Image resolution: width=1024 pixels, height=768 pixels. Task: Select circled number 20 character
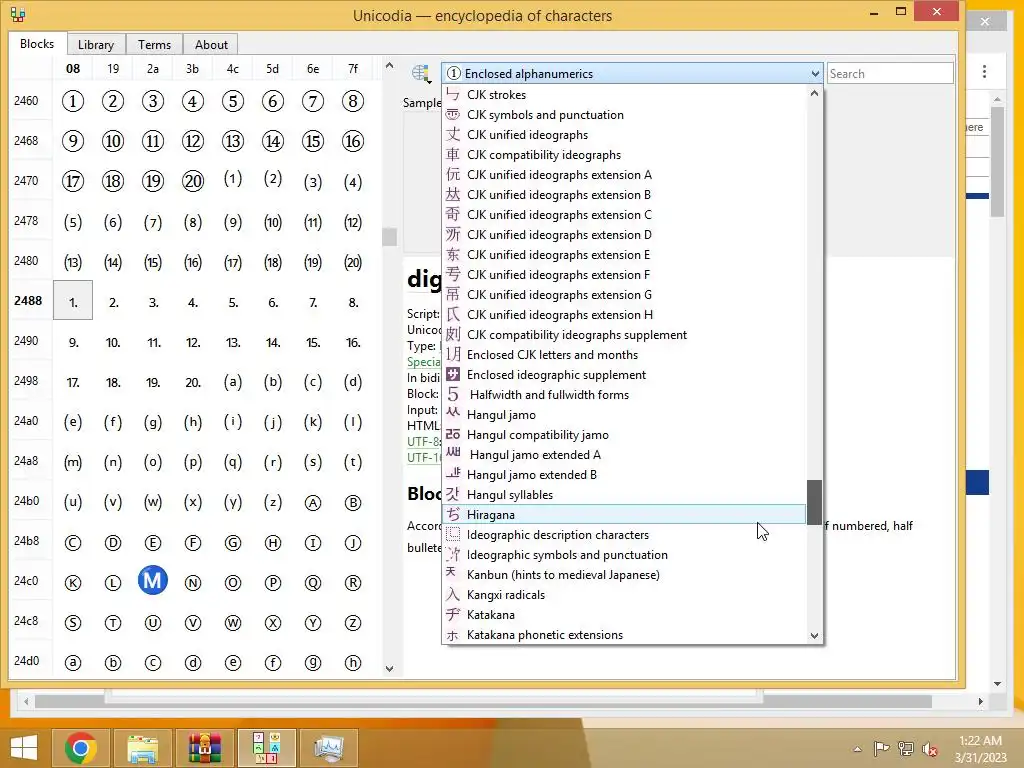(x=193, y=181)
